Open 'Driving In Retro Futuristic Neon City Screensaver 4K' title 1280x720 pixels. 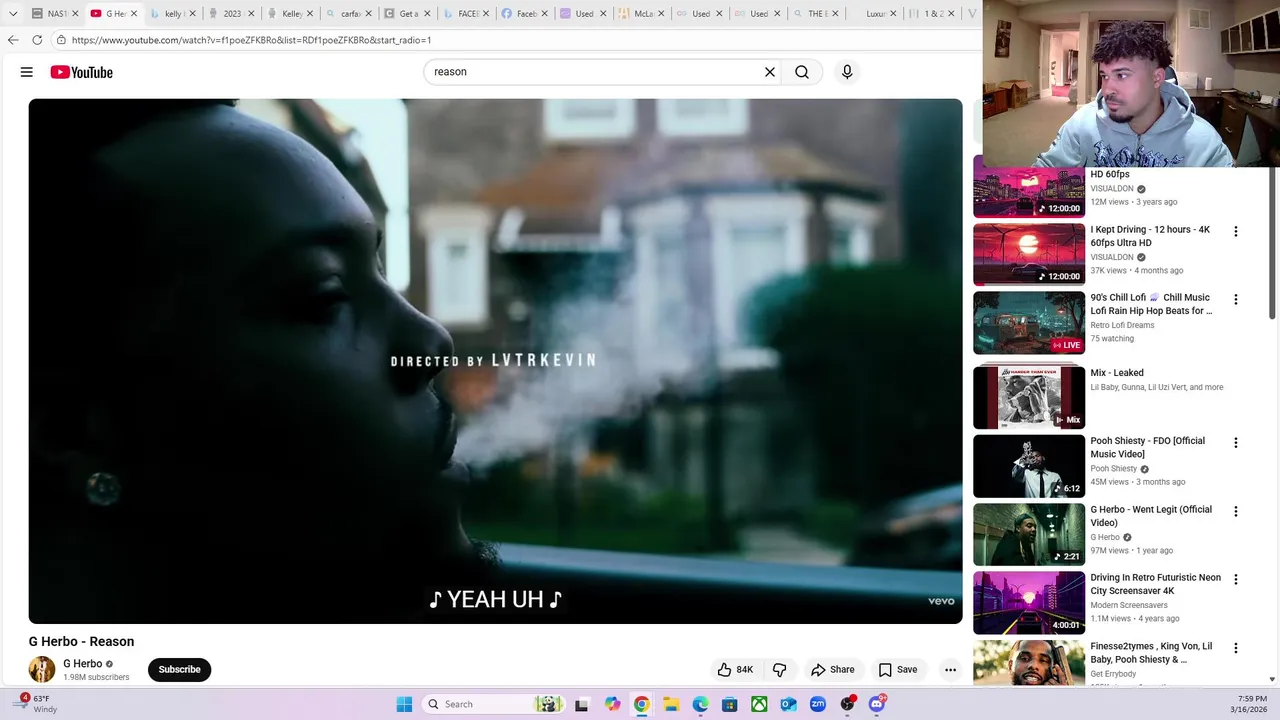pos(1155,584)
